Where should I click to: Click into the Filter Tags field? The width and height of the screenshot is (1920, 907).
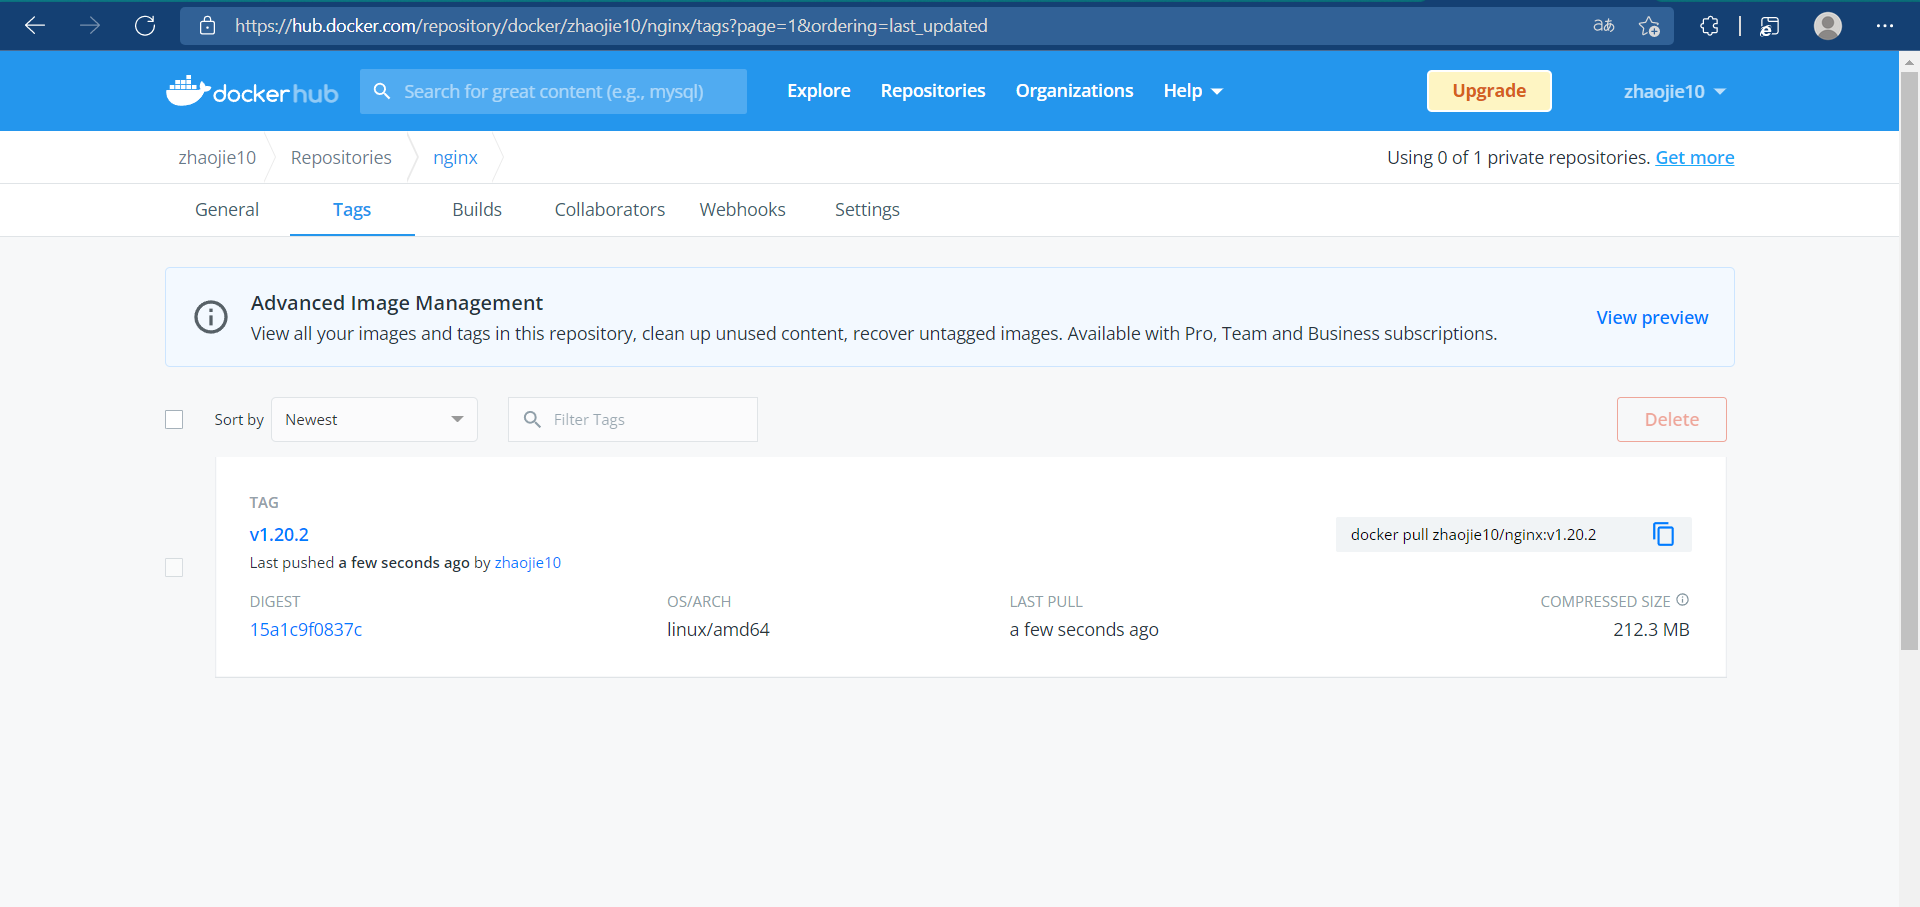point(633,419)
